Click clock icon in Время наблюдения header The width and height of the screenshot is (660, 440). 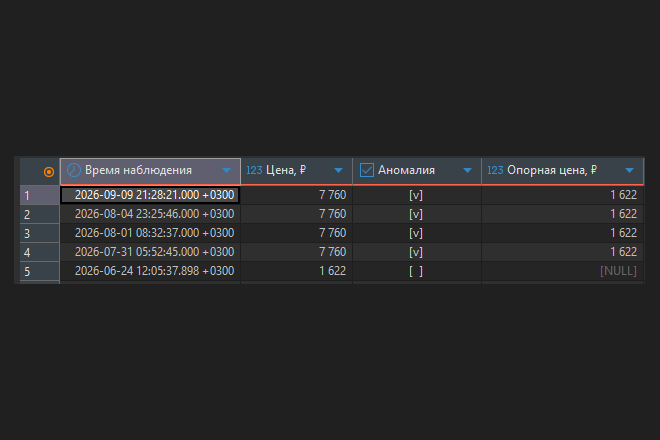74,170
